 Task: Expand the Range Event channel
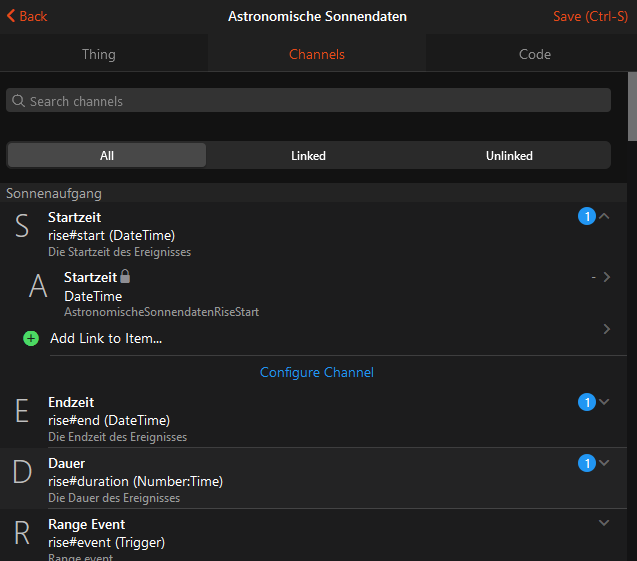pyautogui.click(x=604, y=523)
